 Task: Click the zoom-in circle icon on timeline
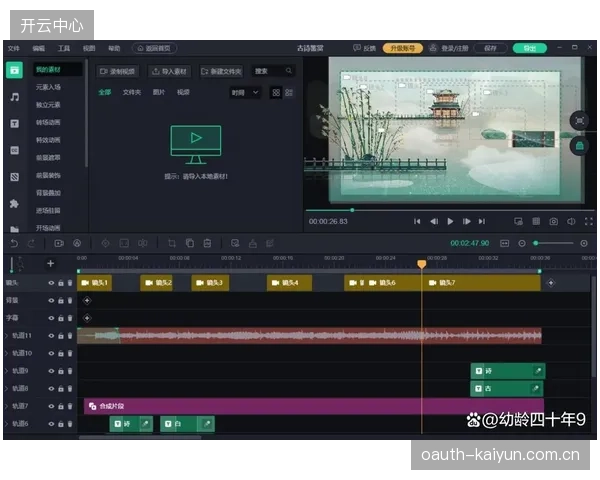tap(584, 243)
